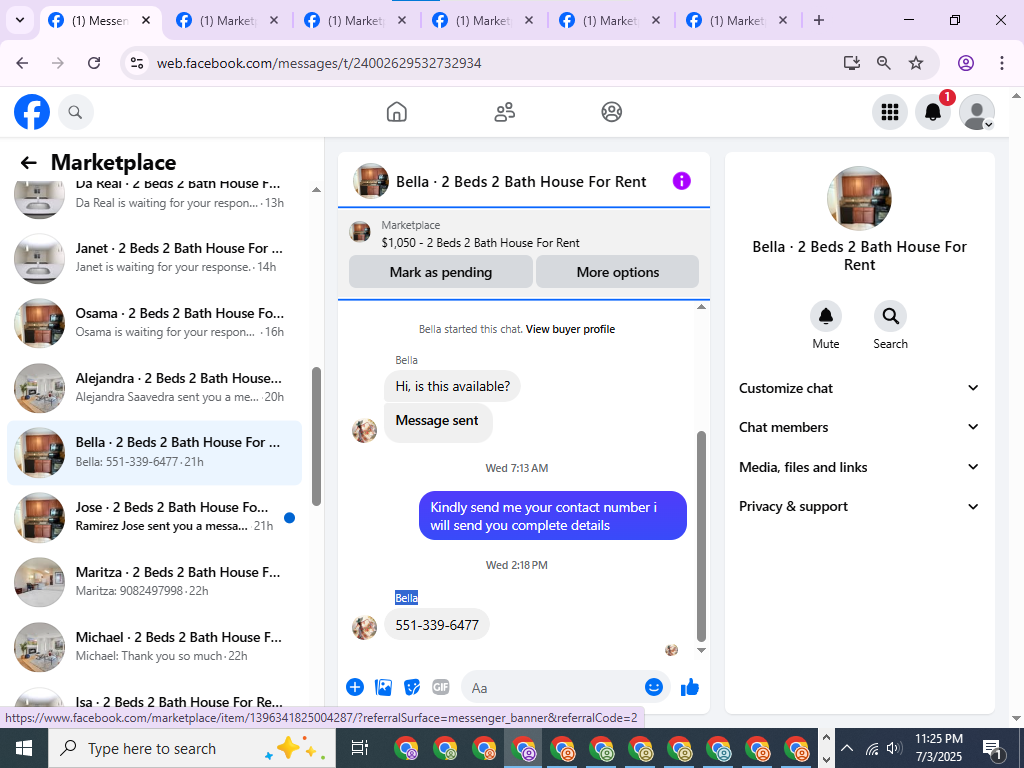The image size is (1024, 768).
Task: Click the 551-339-6477 message bubble
Action: (437, 625)
